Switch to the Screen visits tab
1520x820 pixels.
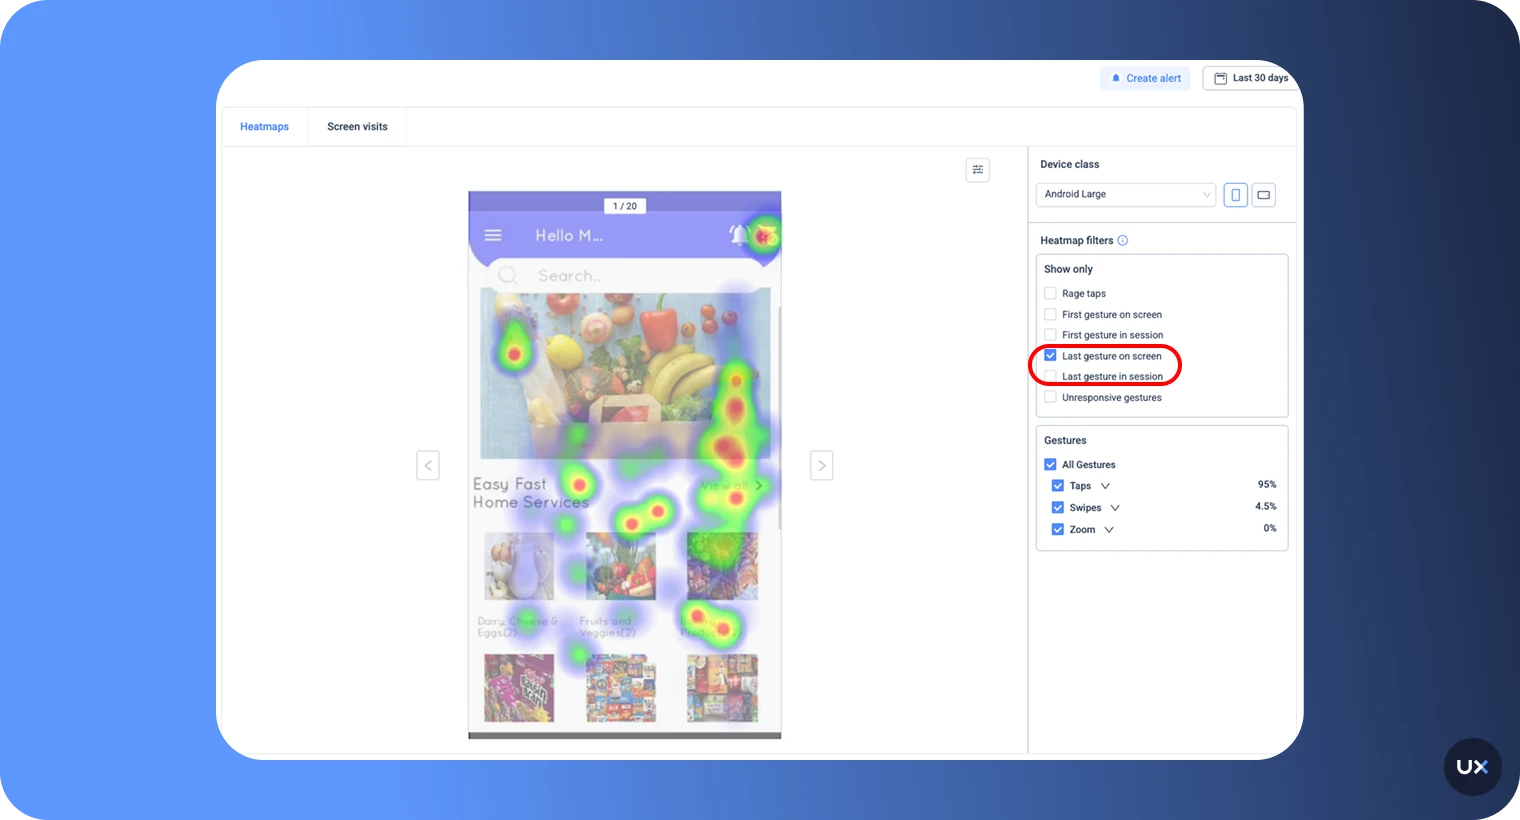pos(357,127)
